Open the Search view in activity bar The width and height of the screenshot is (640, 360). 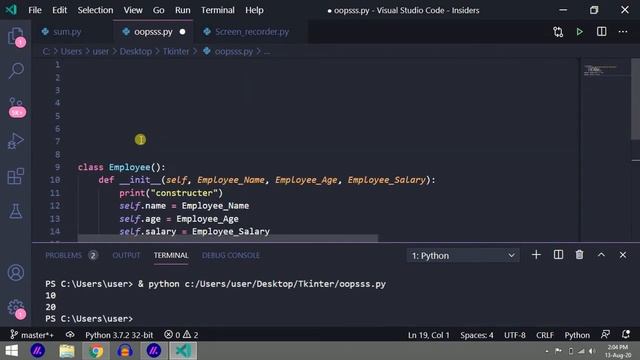tap(16, 71)
